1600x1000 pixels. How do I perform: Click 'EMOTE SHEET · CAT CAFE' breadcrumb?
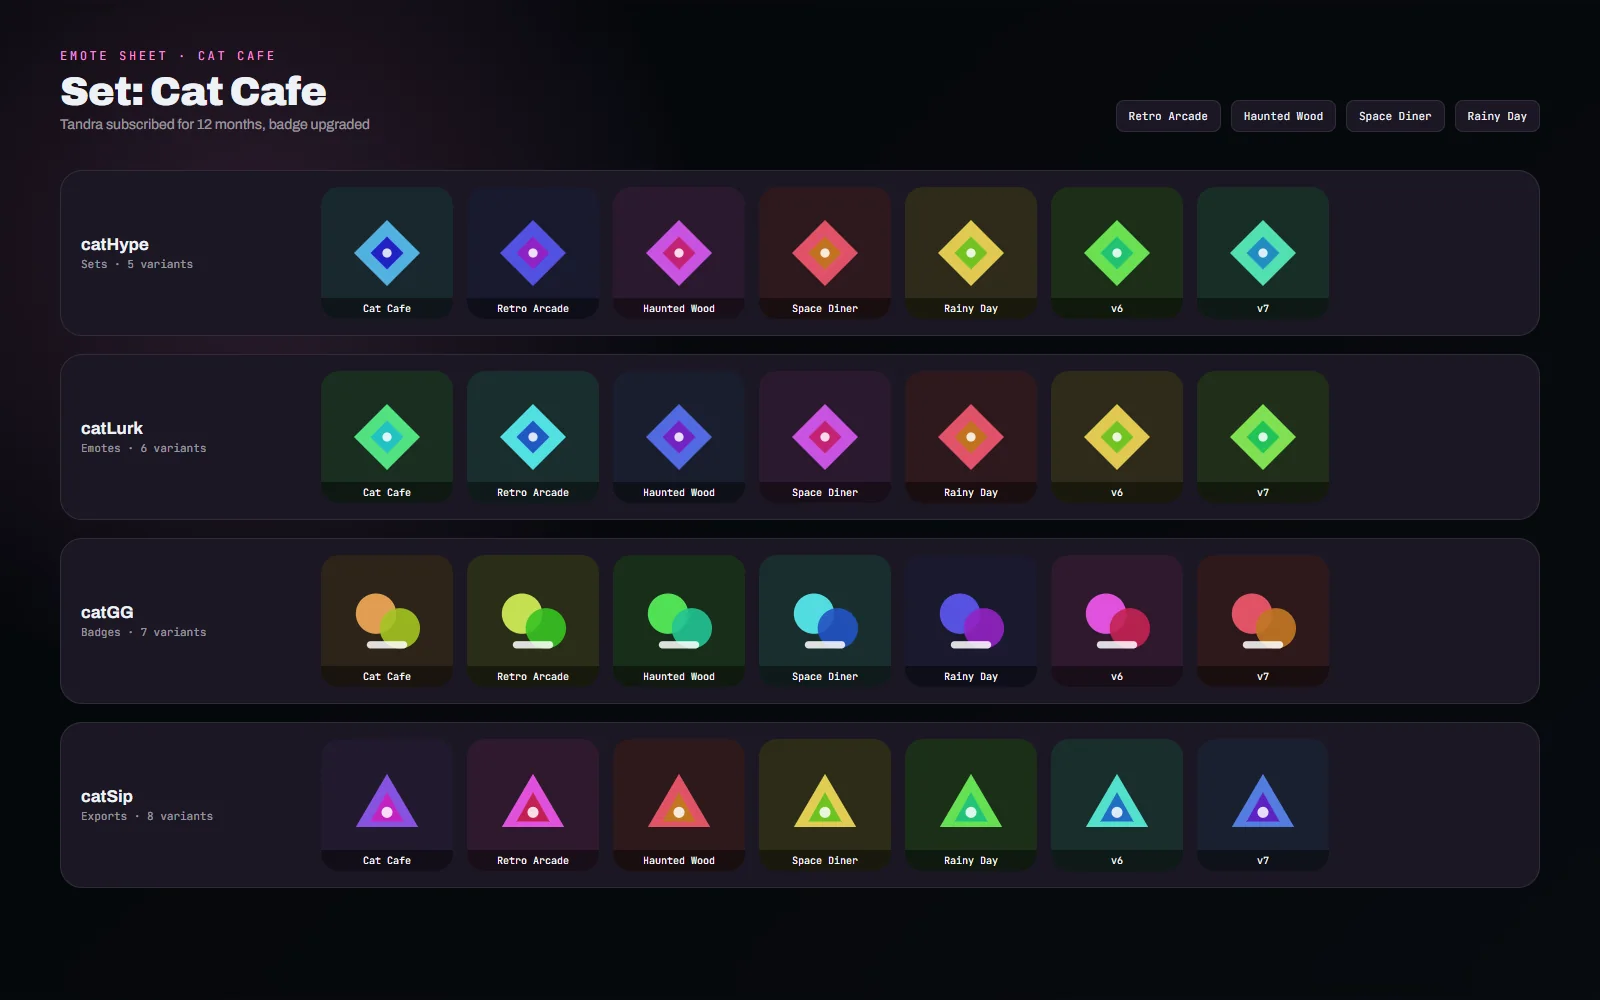click(x=168, y=56)
